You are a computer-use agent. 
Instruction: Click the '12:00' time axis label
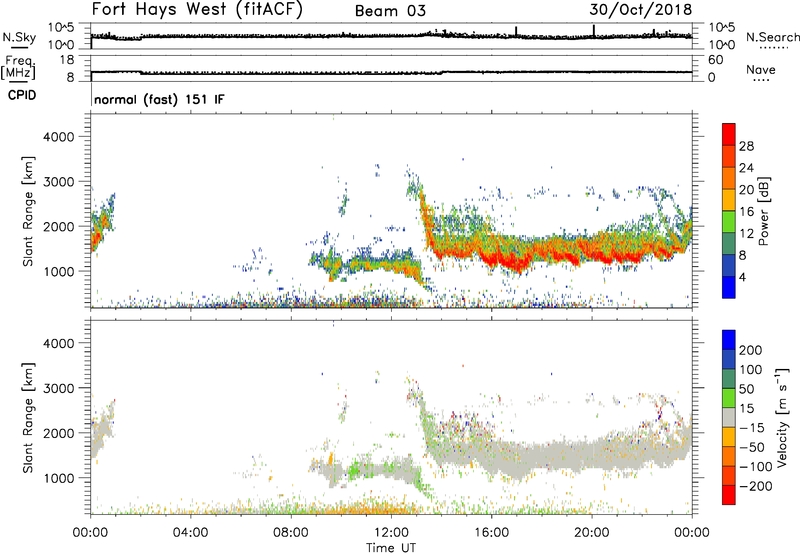391,533
